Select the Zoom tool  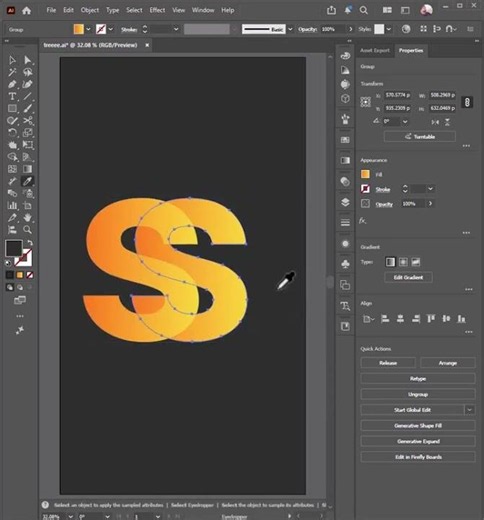point(27,230)
